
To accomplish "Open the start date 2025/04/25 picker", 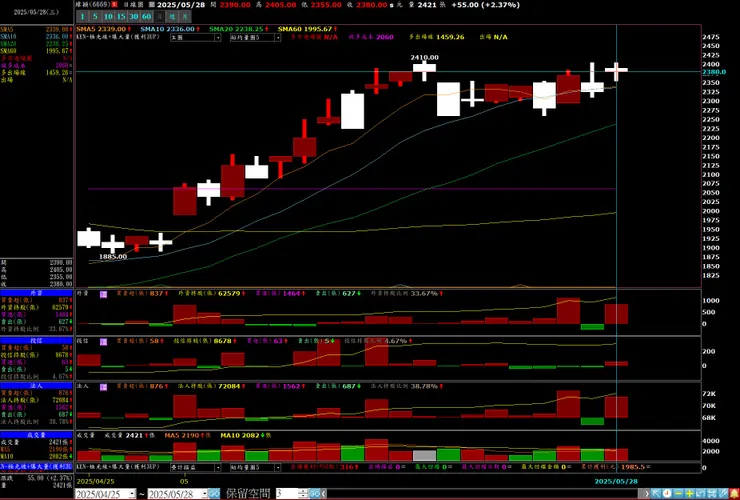I will [106, 494].
